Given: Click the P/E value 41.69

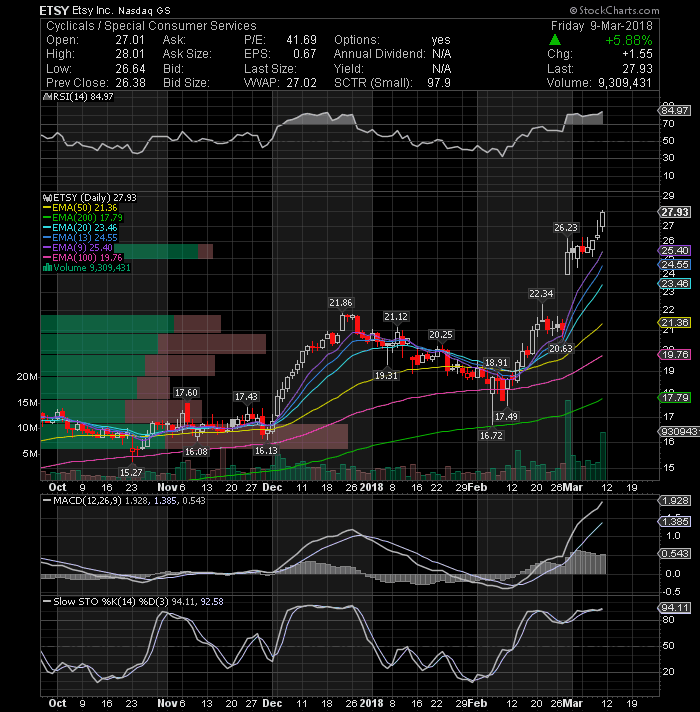Looking at the screenshot, I should click(301, 40).
